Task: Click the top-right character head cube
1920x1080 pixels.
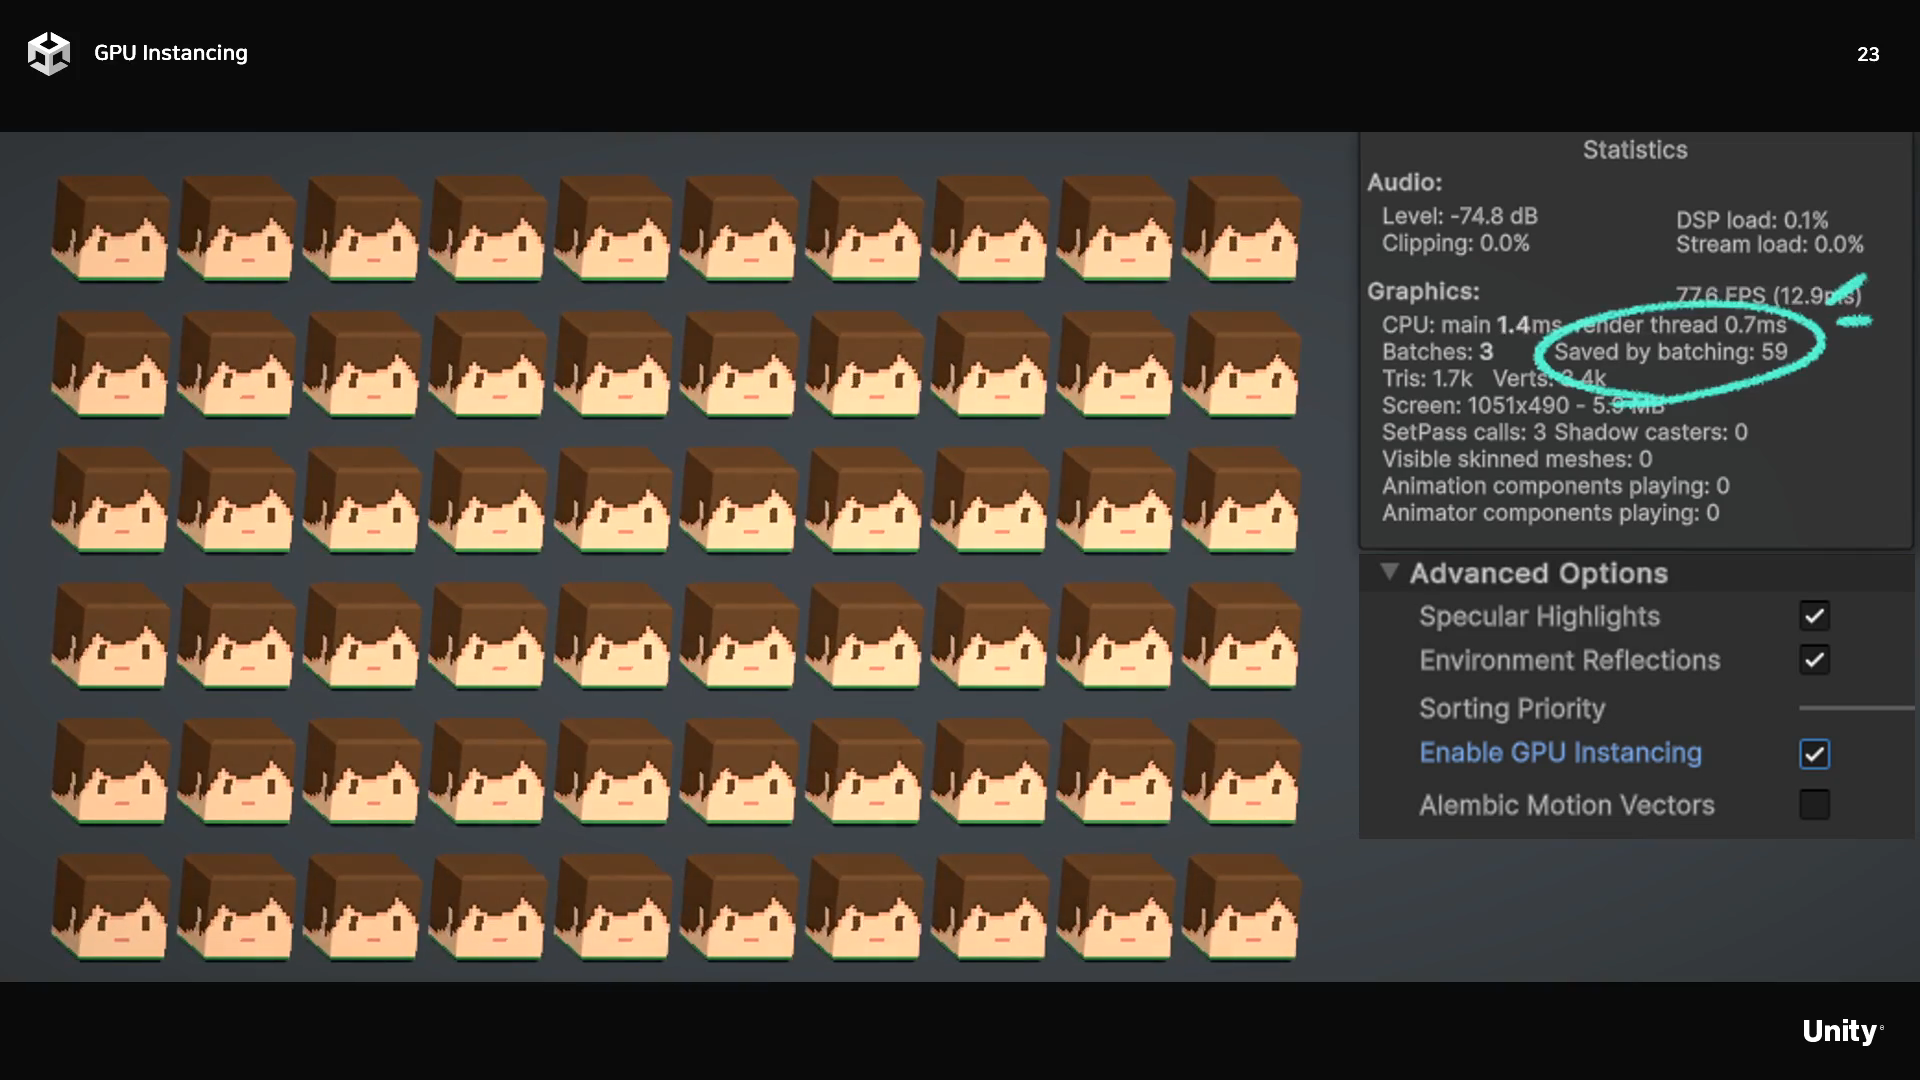Action: tap(1241, 228)
